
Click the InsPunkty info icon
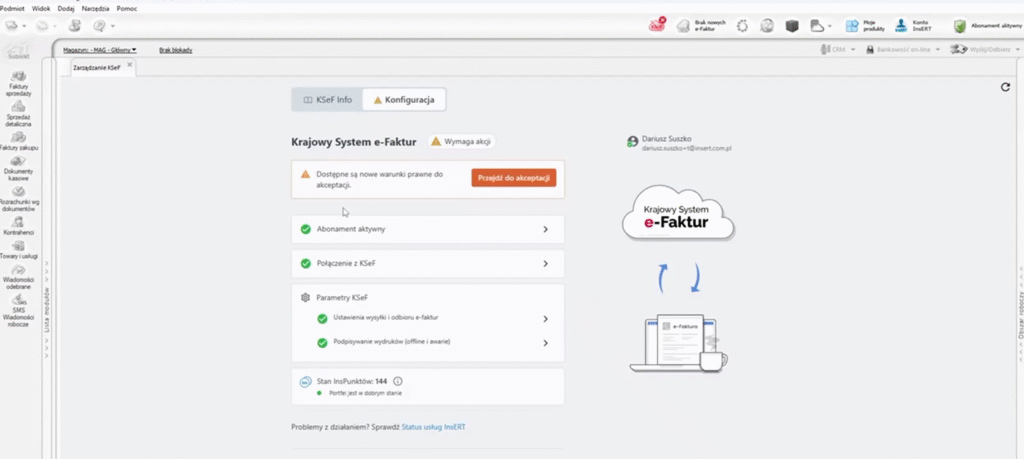pyautogui.click(x=398, y=381)
